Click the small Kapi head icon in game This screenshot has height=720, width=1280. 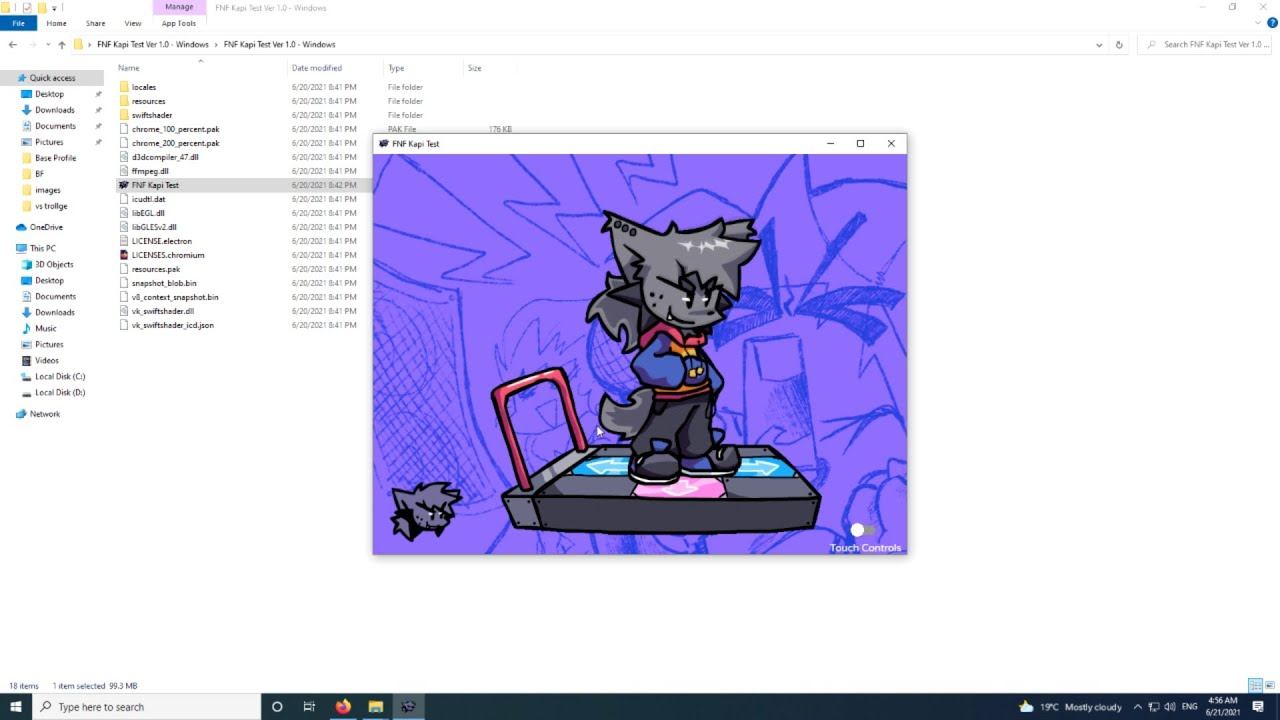point(427,510)
